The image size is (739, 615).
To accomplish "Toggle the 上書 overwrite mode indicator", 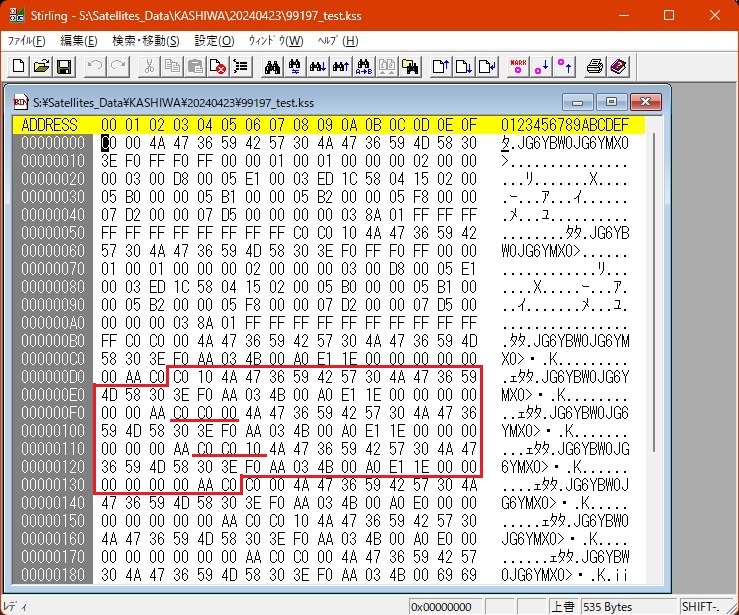I will pos(563,606).
